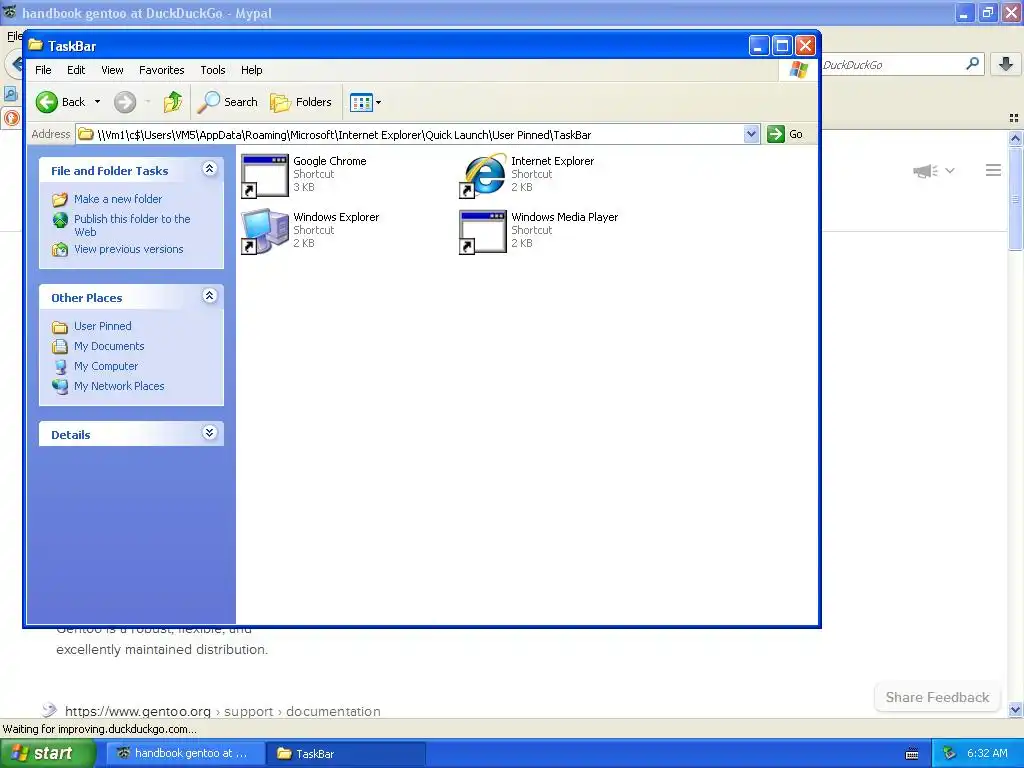This screenshot has width=1024, height=768.
Task: Expand the Details panel
Action: coord(209,432)
